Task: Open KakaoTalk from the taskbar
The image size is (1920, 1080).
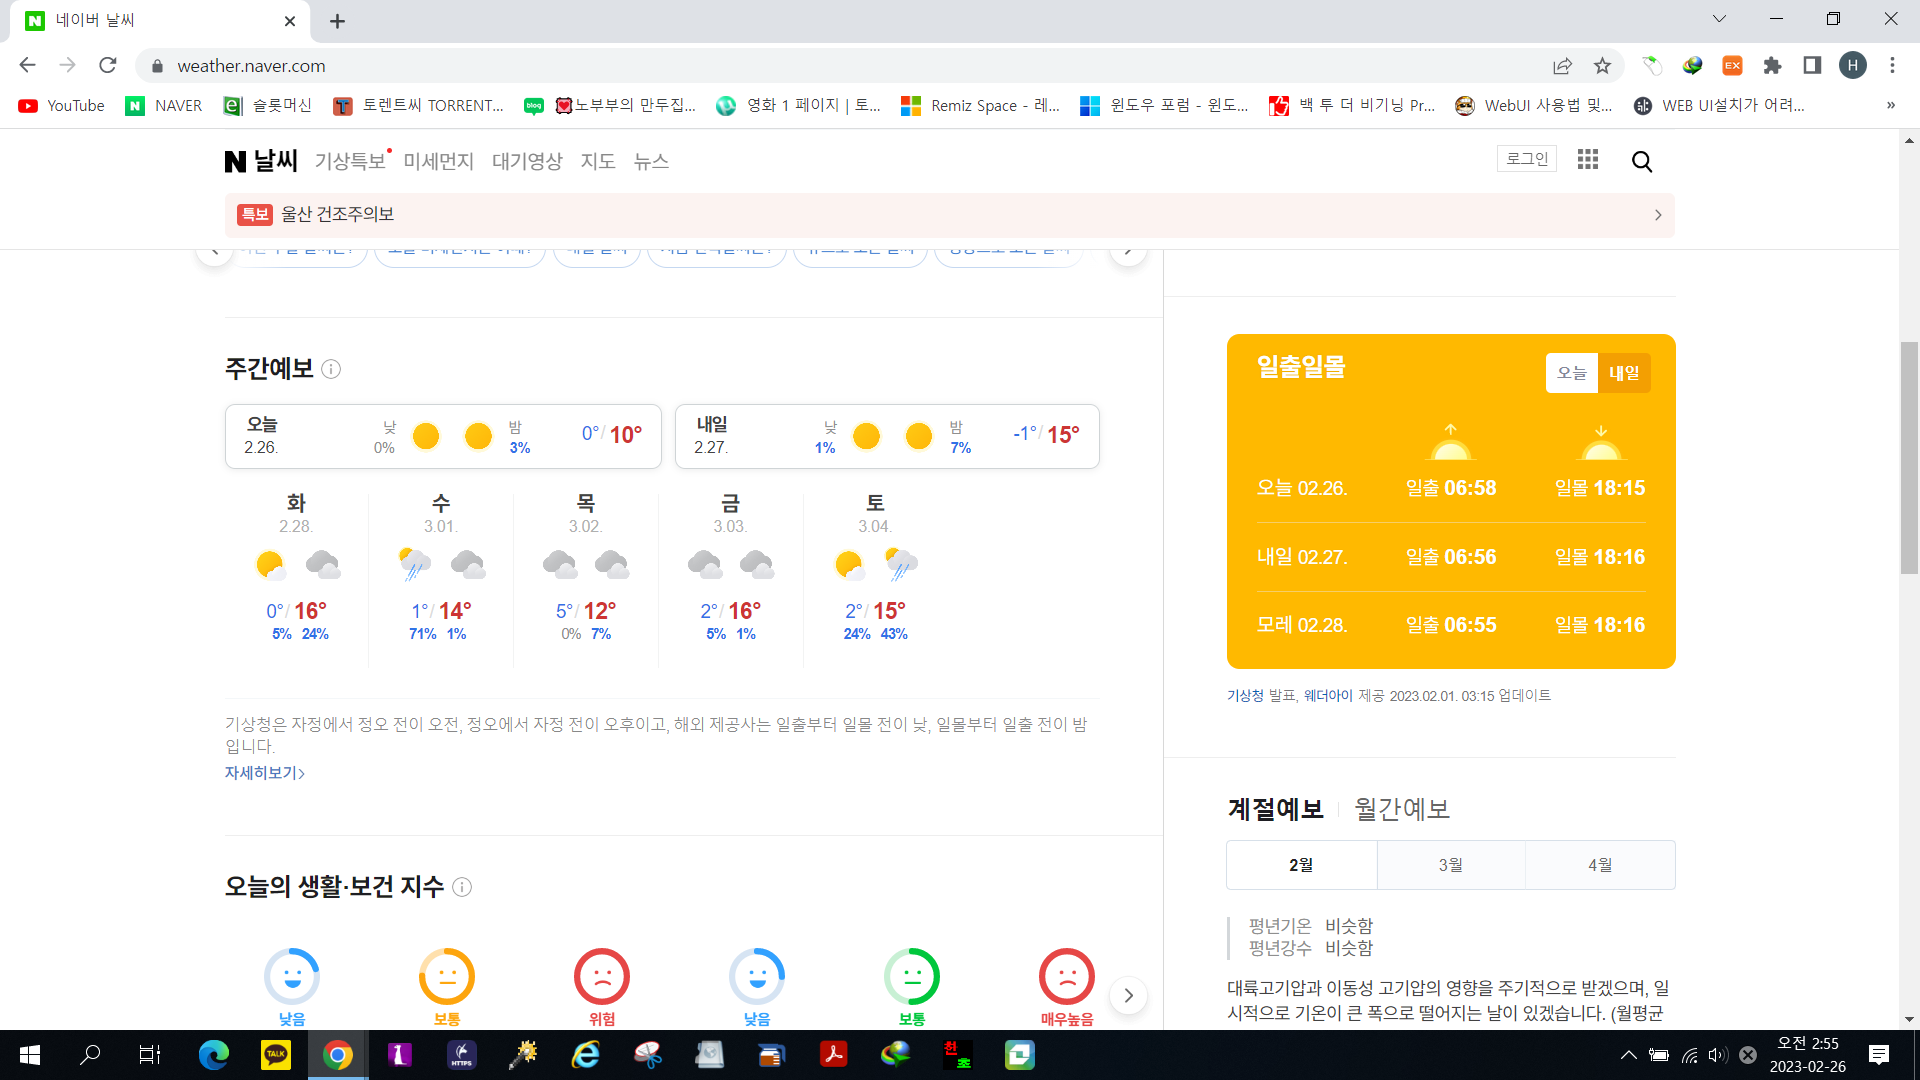Action: pos(276,1055)
